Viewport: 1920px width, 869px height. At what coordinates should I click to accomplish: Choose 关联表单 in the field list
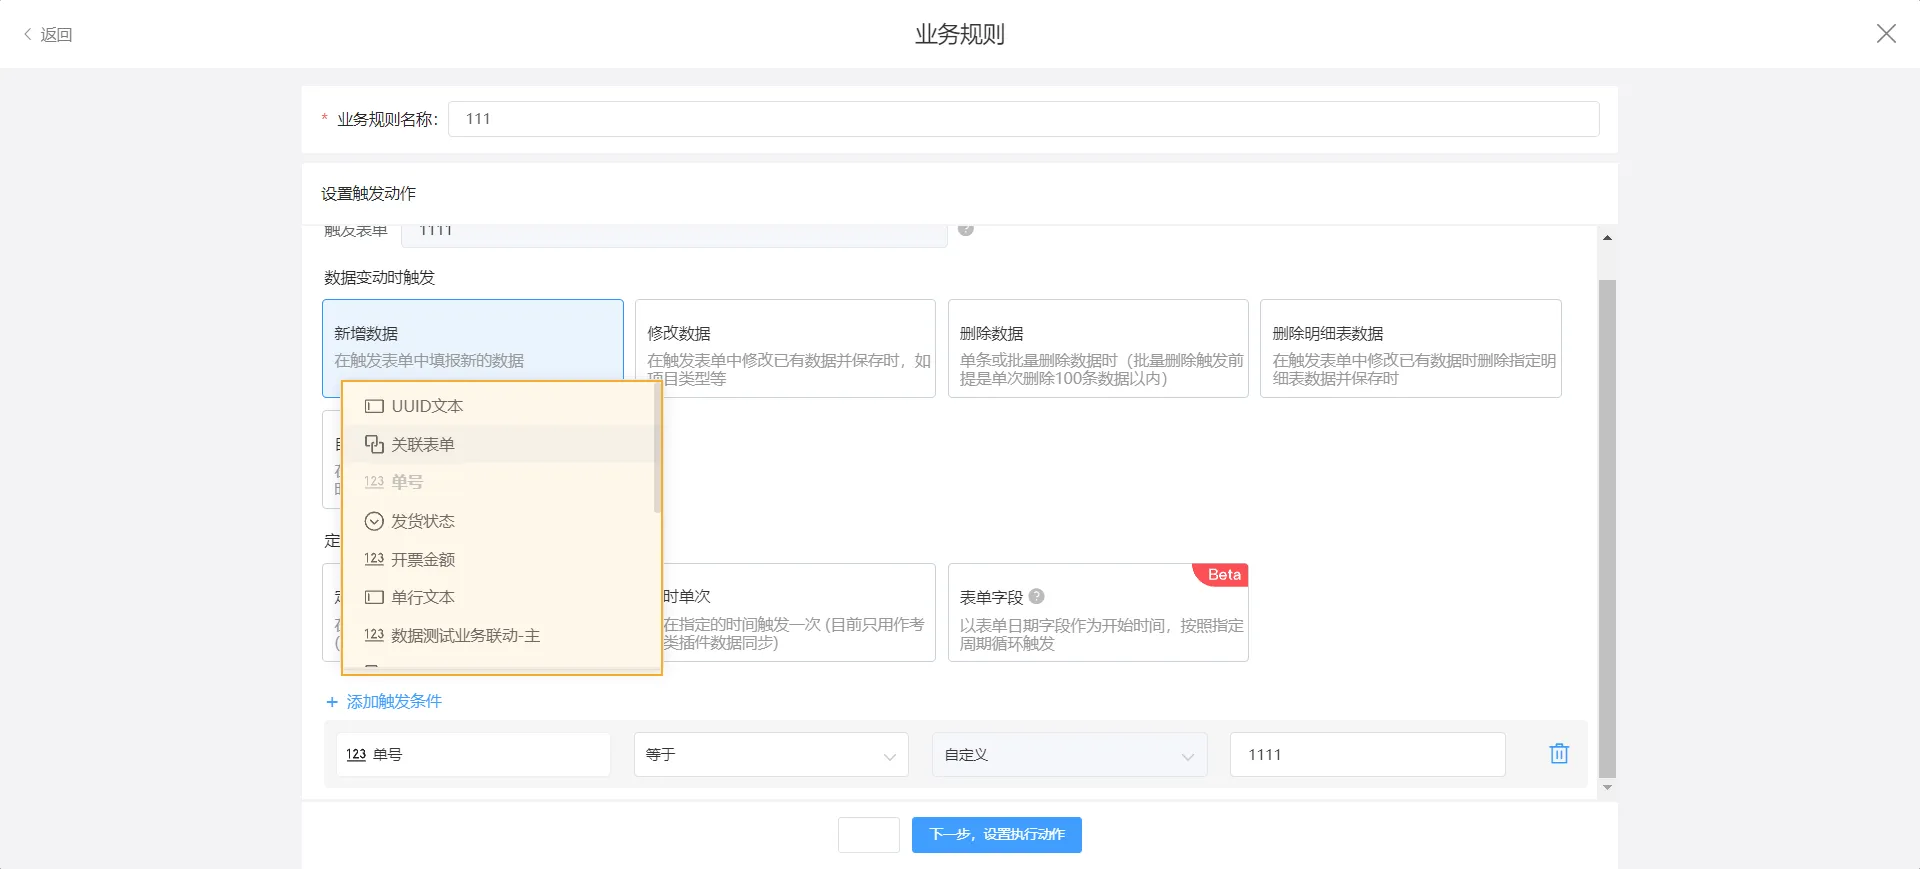[423, 444]
